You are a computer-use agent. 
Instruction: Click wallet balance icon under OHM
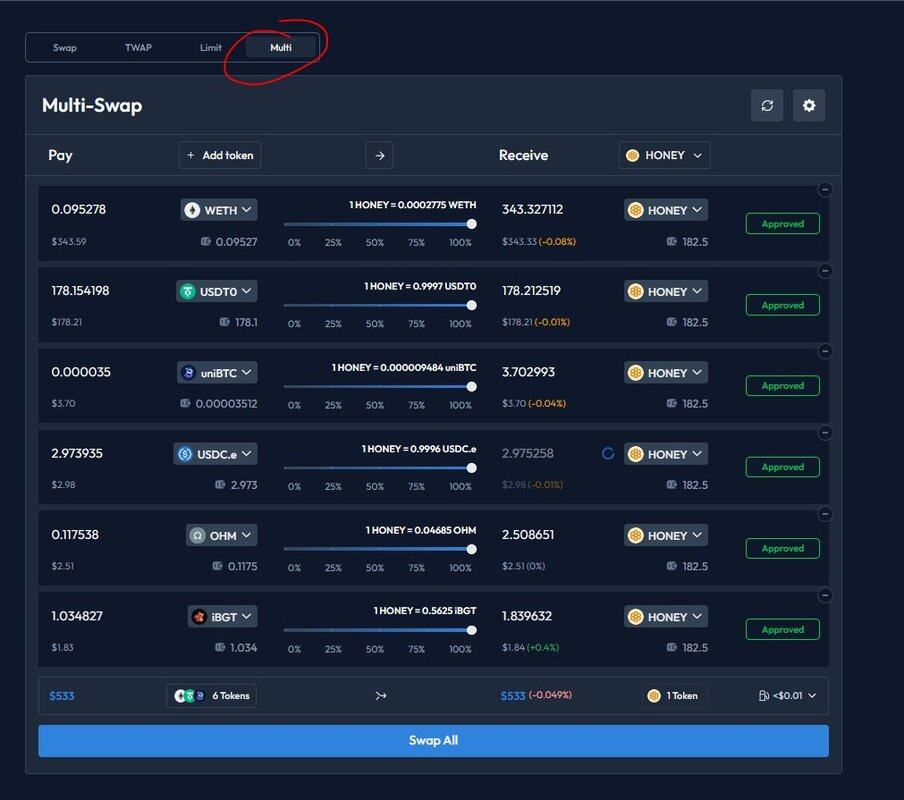(218, 566)
